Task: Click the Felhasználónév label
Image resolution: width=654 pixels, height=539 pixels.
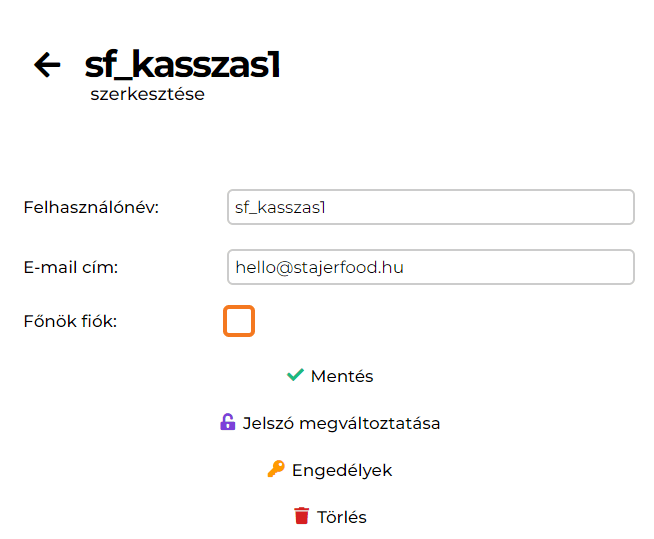Action: pos(91,208)
